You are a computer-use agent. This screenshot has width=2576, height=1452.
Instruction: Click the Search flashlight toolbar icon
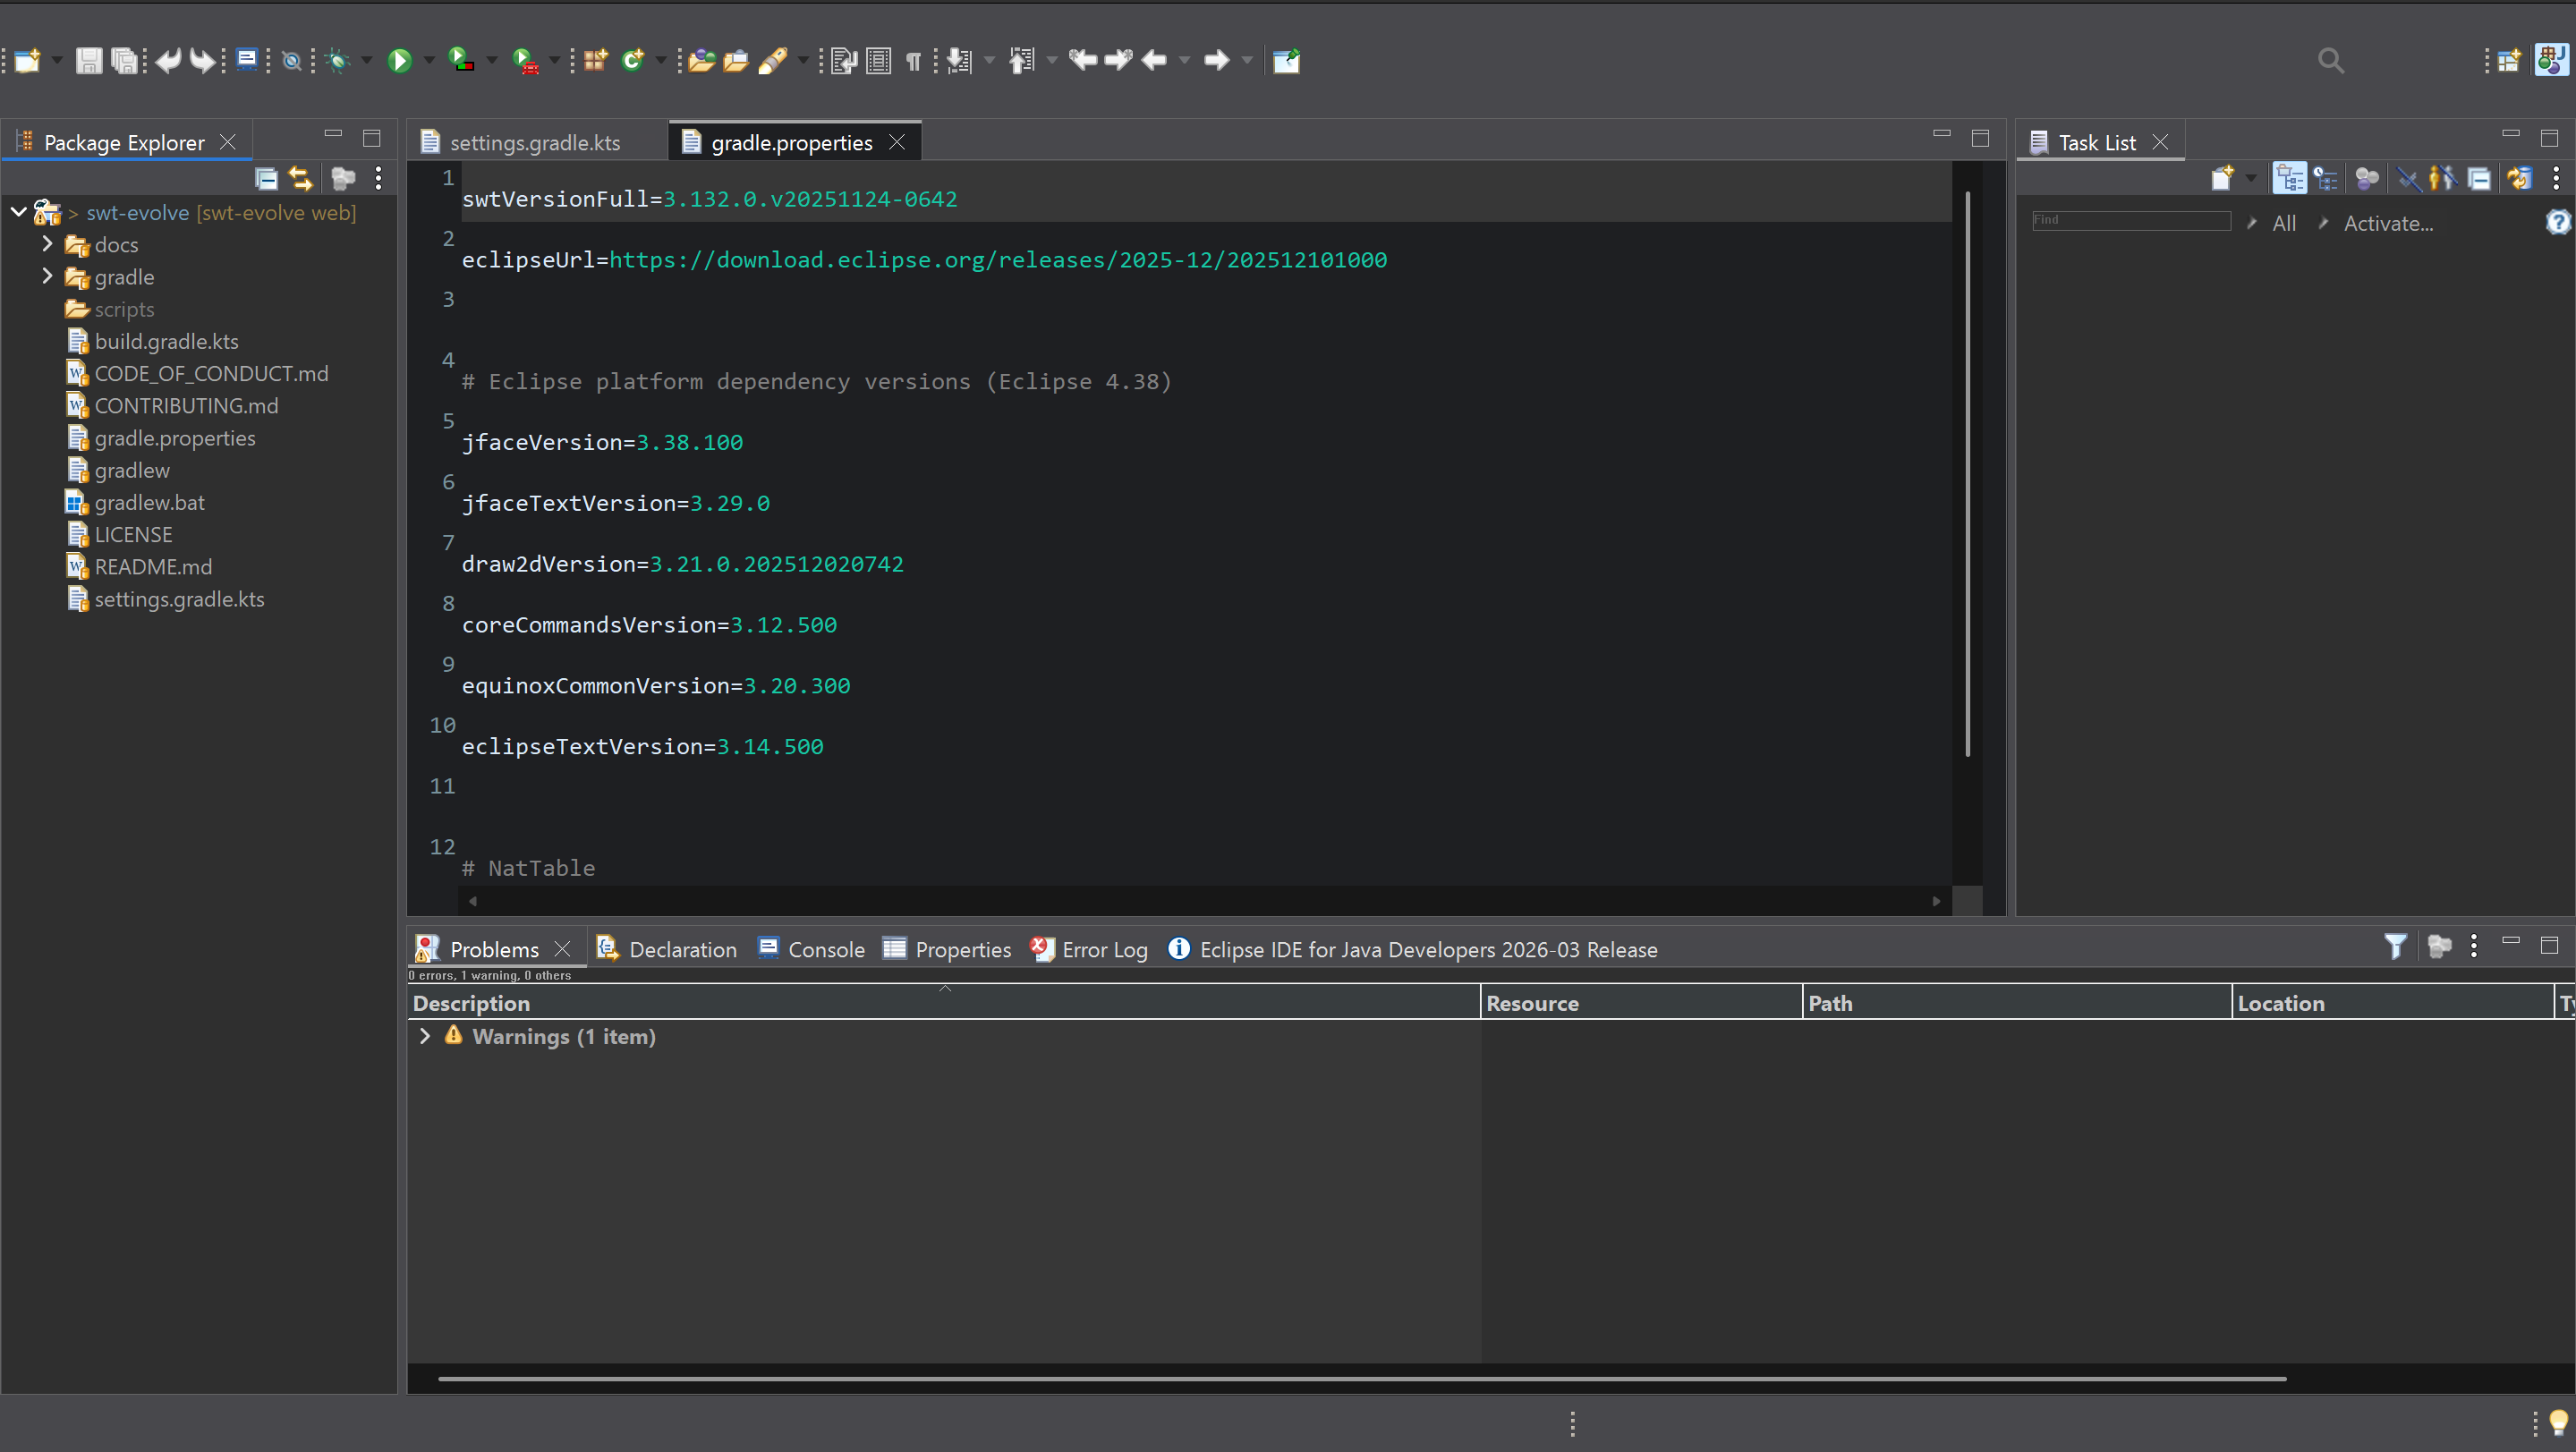click(x=773, y=61)
